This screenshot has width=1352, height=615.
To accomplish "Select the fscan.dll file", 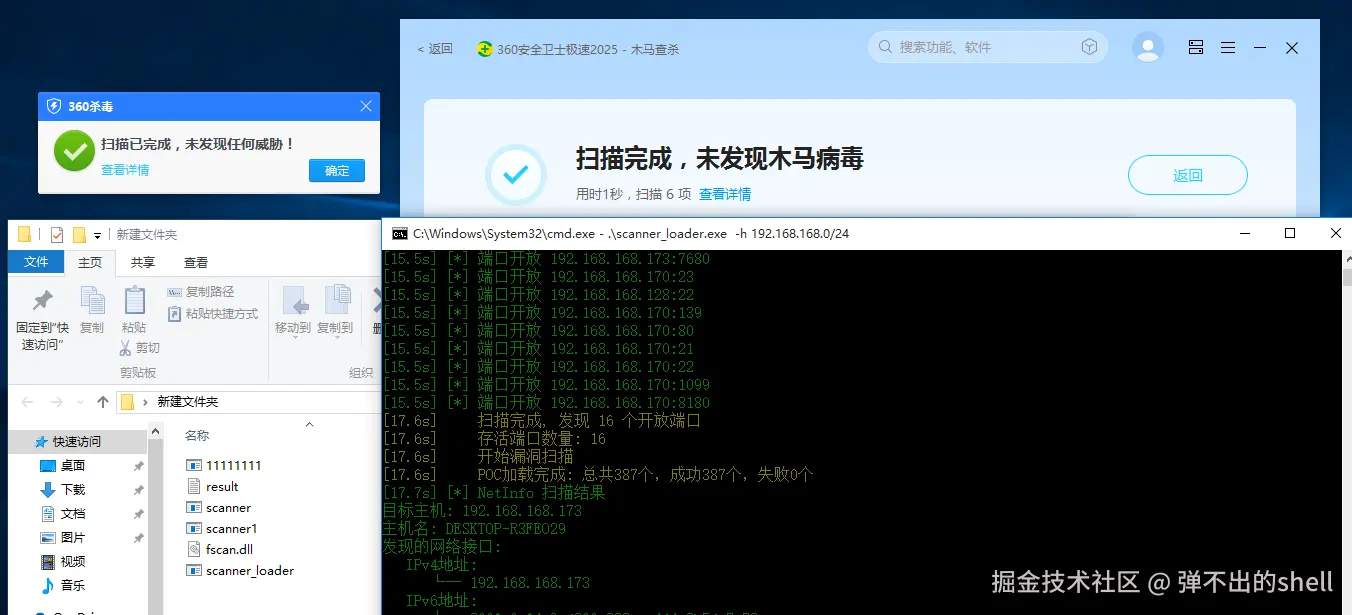I will (222, 549).
